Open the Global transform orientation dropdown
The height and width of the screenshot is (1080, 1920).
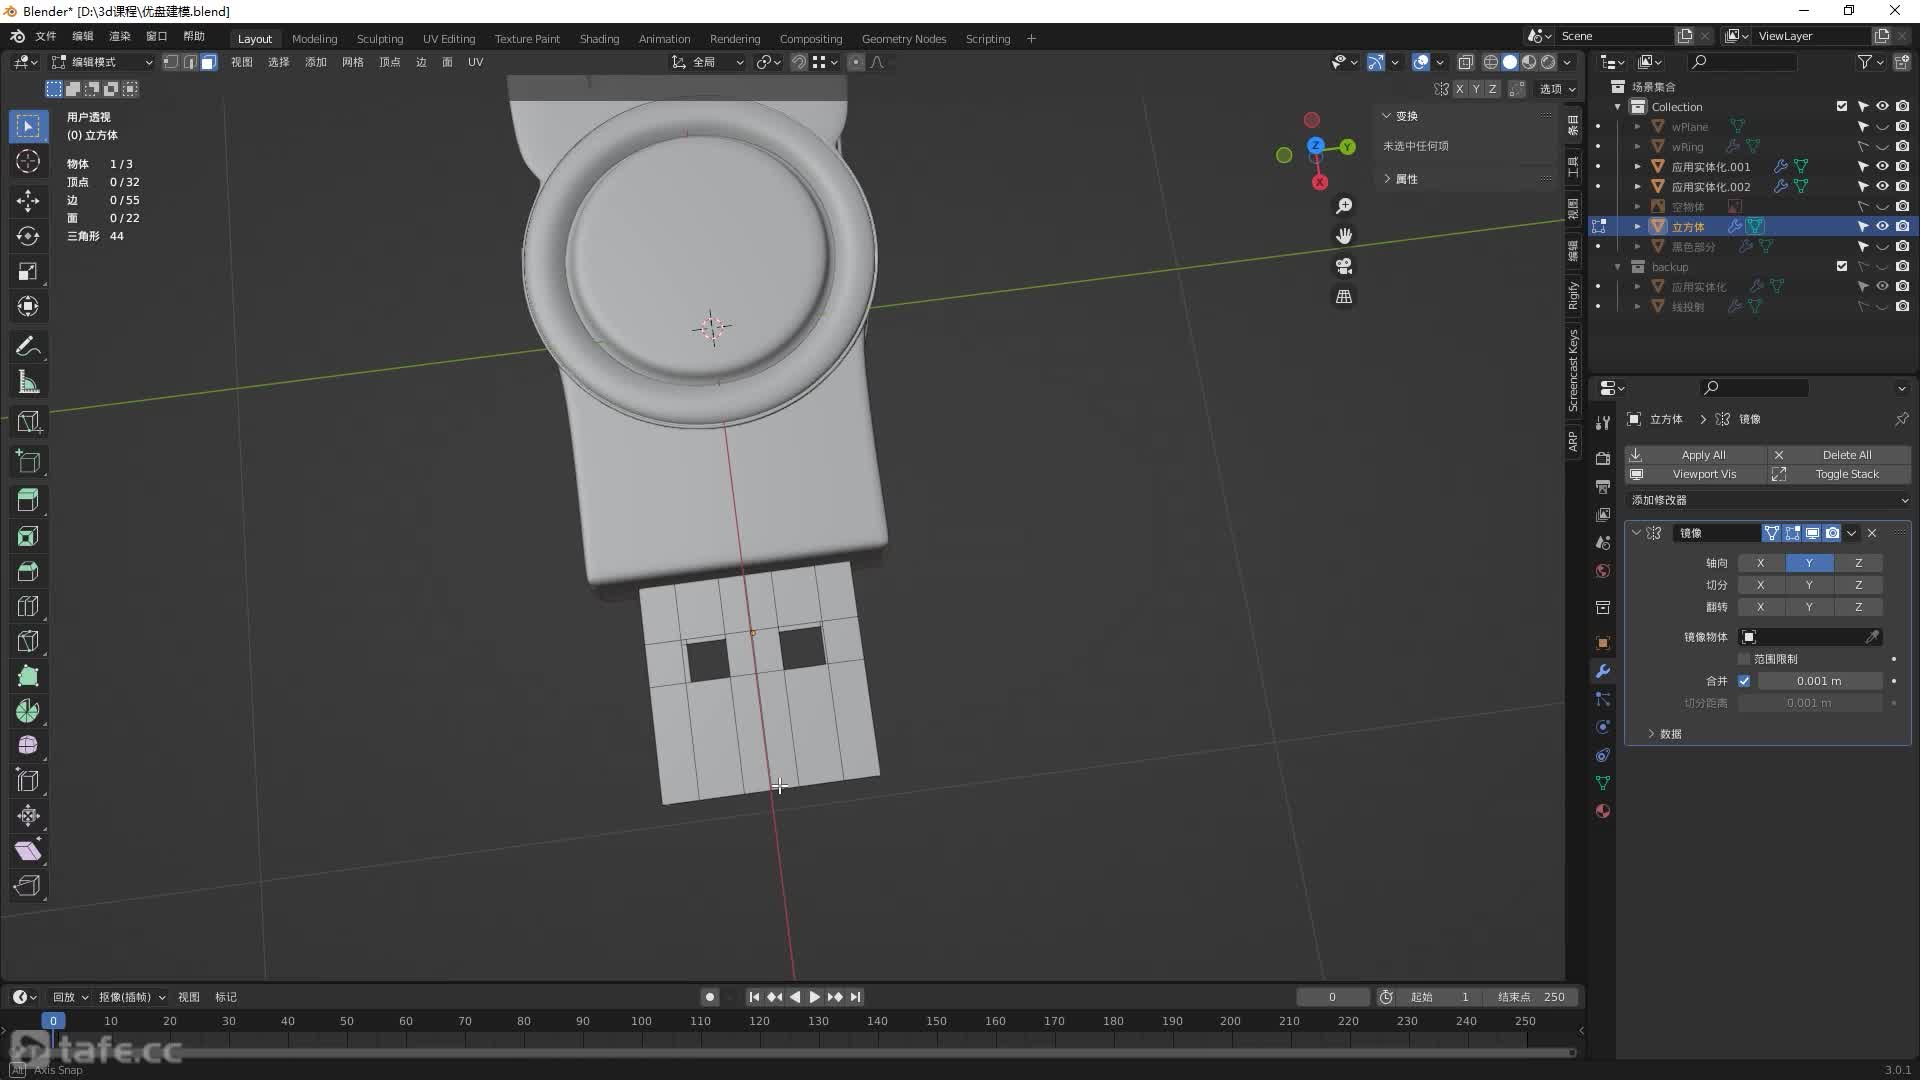click(708, 62)
